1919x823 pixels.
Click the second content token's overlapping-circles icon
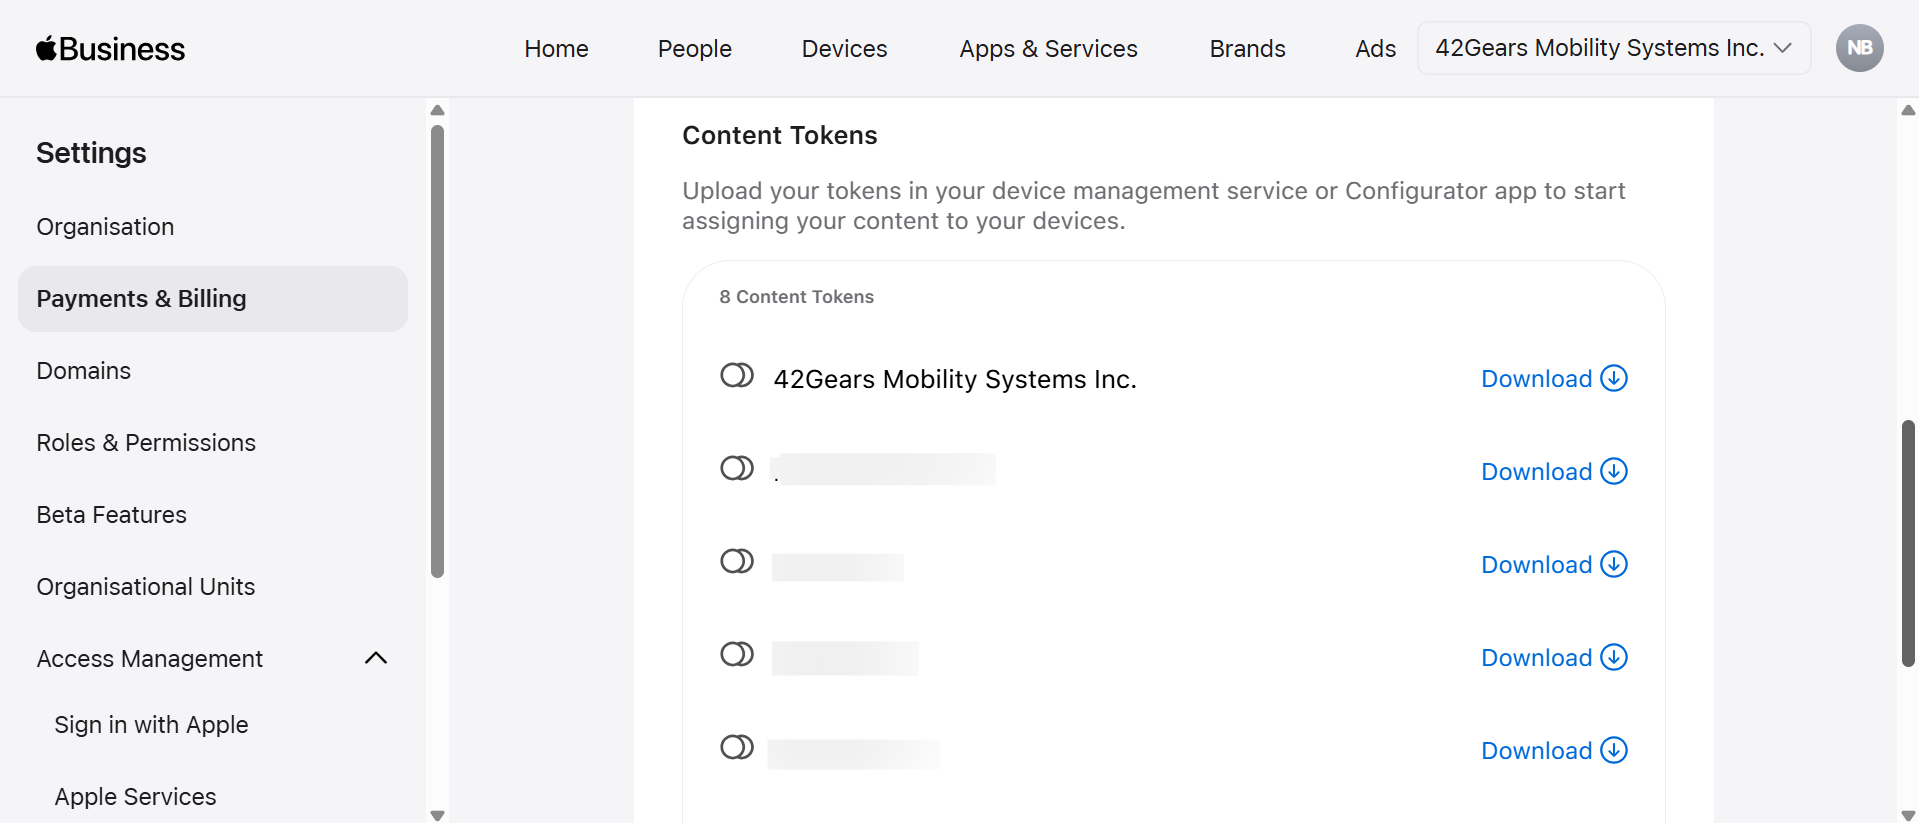click(x=737, y=468)
